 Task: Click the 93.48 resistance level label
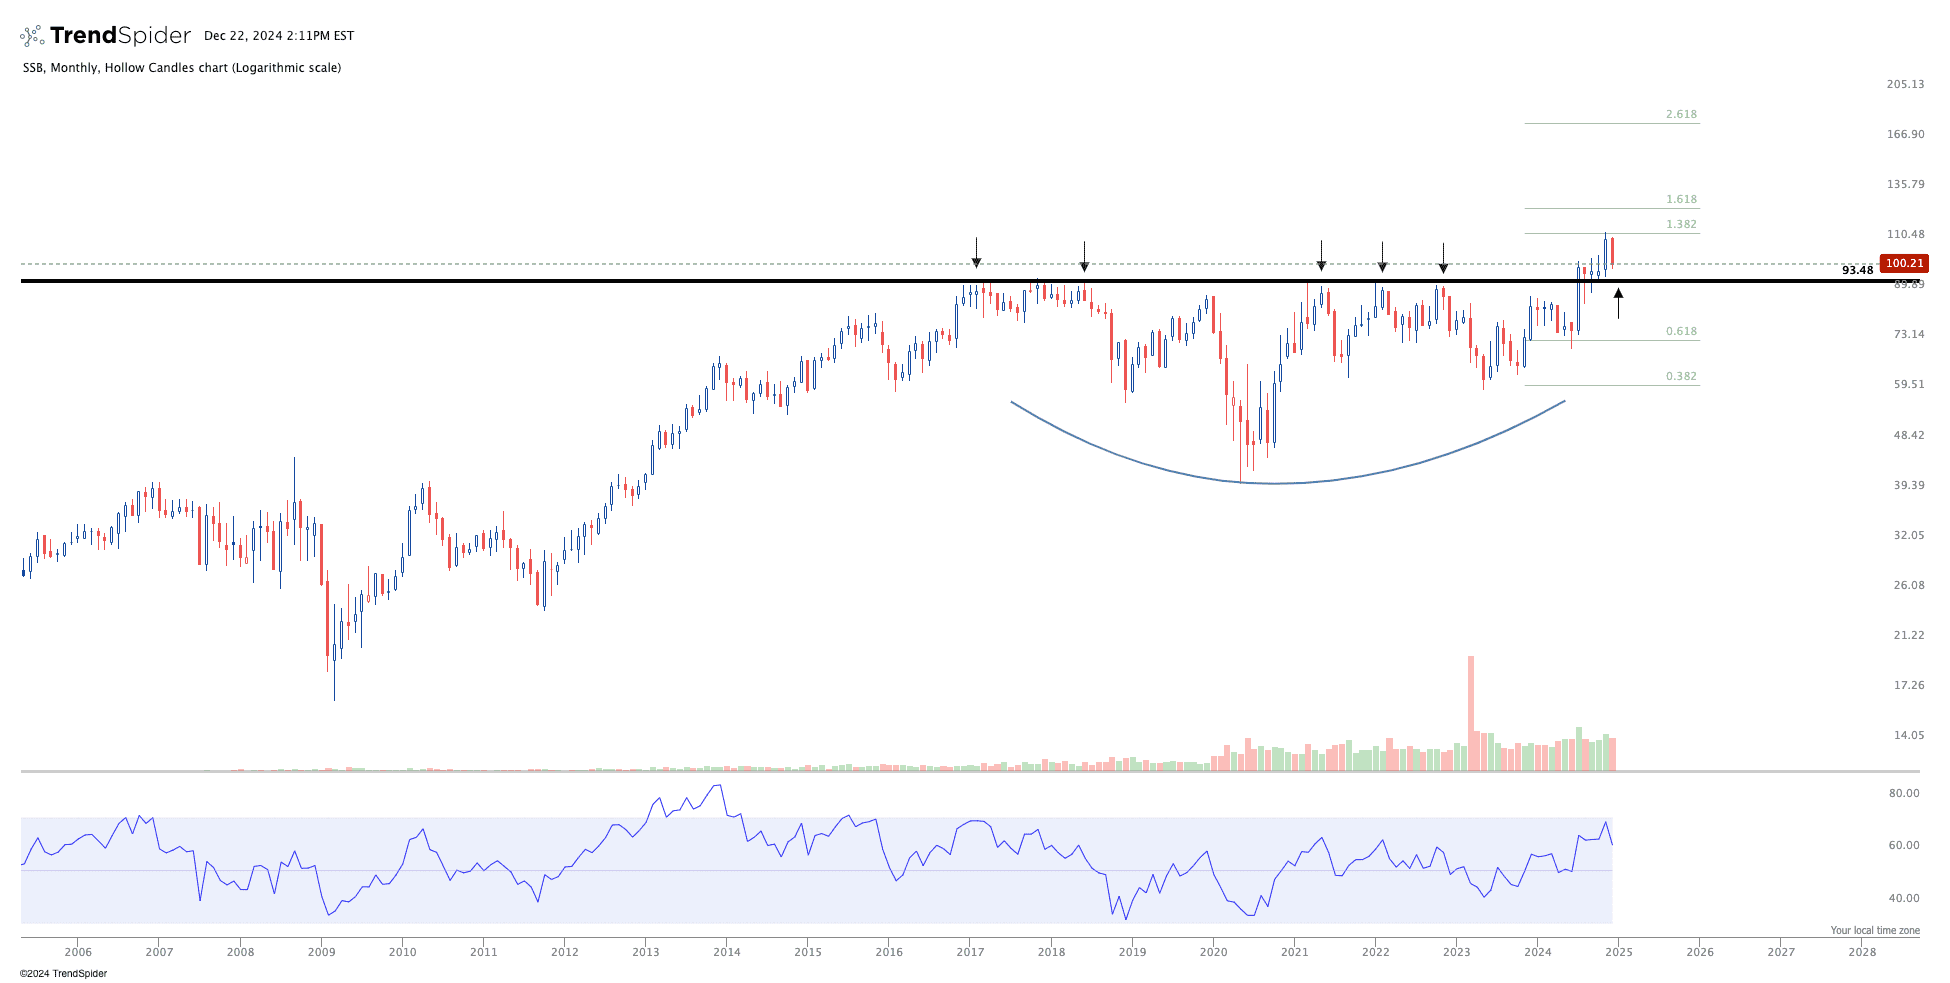coord(1857,271)
